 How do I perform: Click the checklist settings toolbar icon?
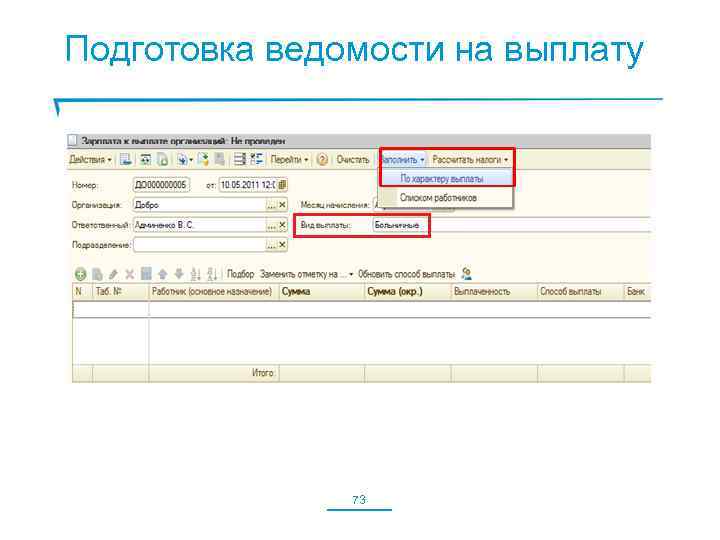257,159
